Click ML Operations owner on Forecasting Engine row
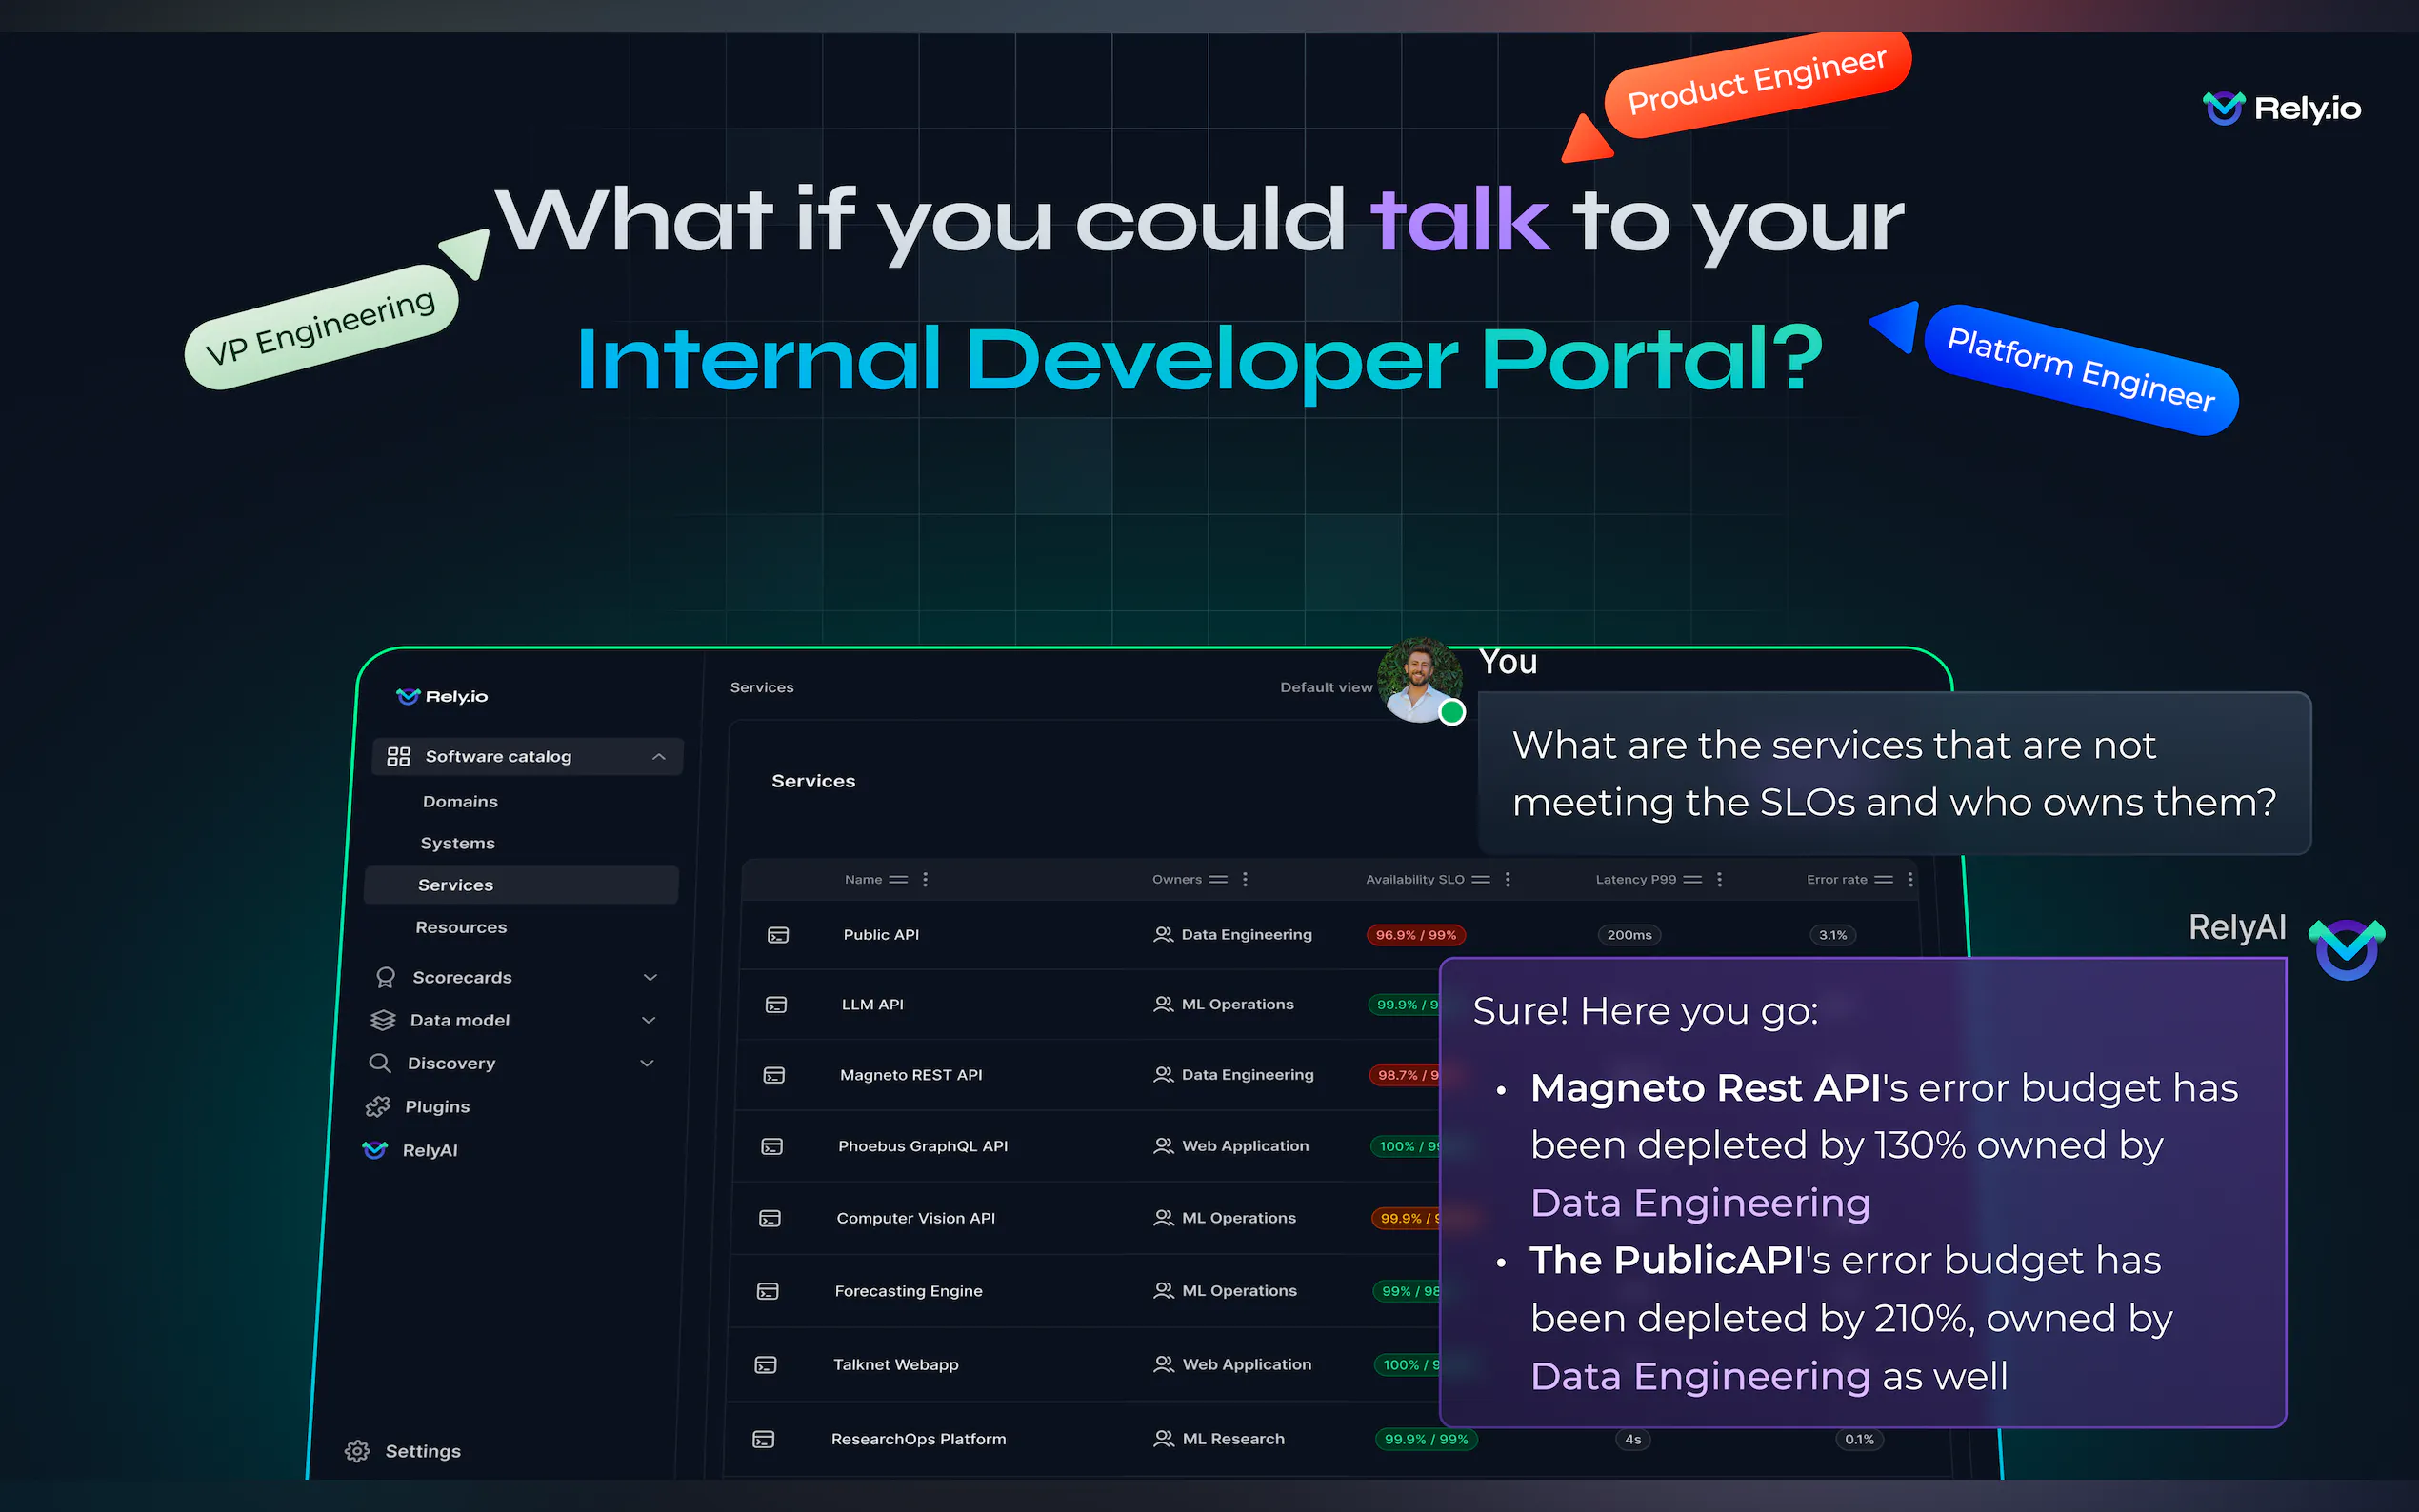This screenshot has width=2419, height=1512. point(1240,1291)
